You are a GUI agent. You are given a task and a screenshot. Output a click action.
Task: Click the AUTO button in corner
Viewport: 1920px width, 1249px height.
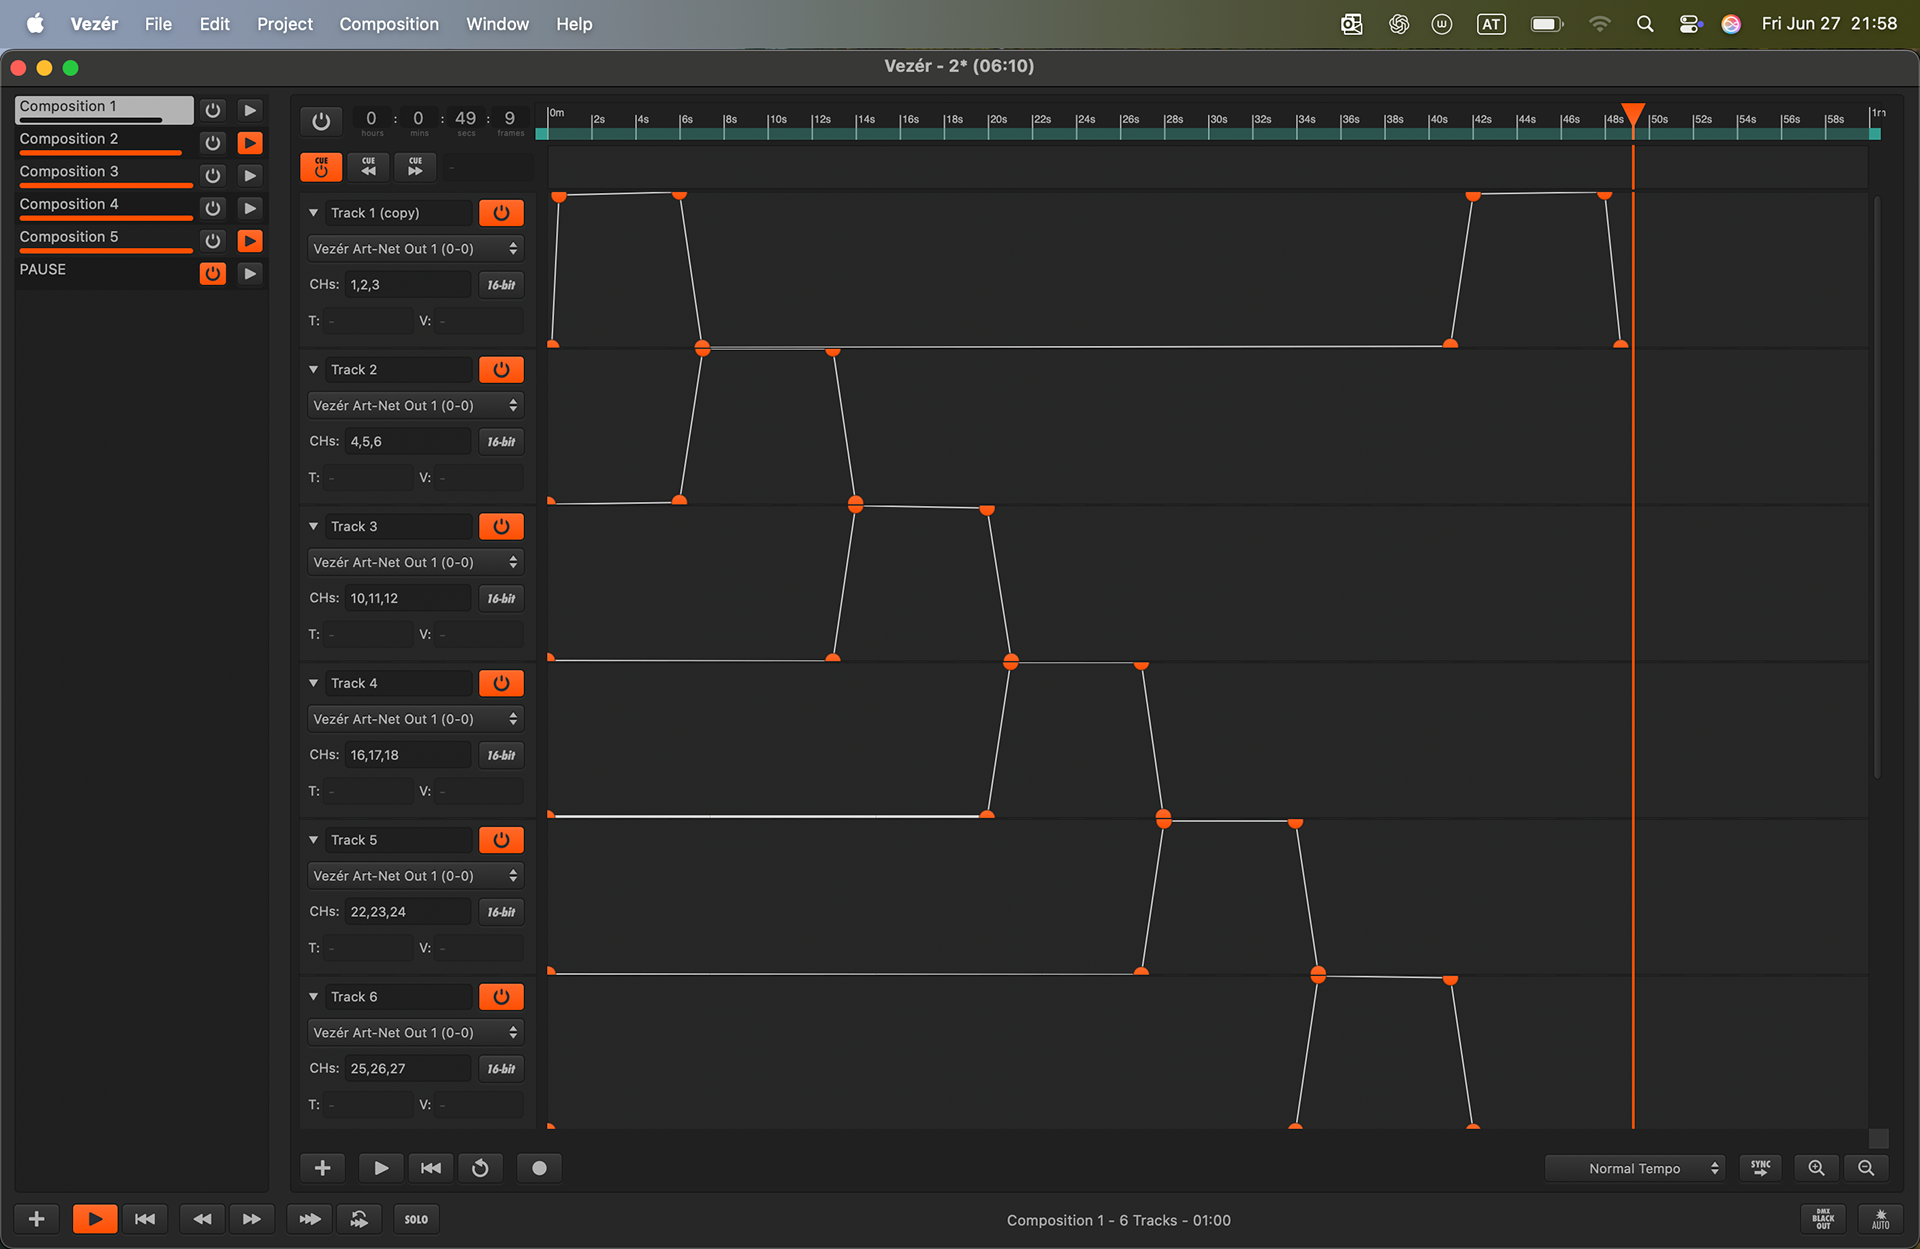tap(1880, 1219)
